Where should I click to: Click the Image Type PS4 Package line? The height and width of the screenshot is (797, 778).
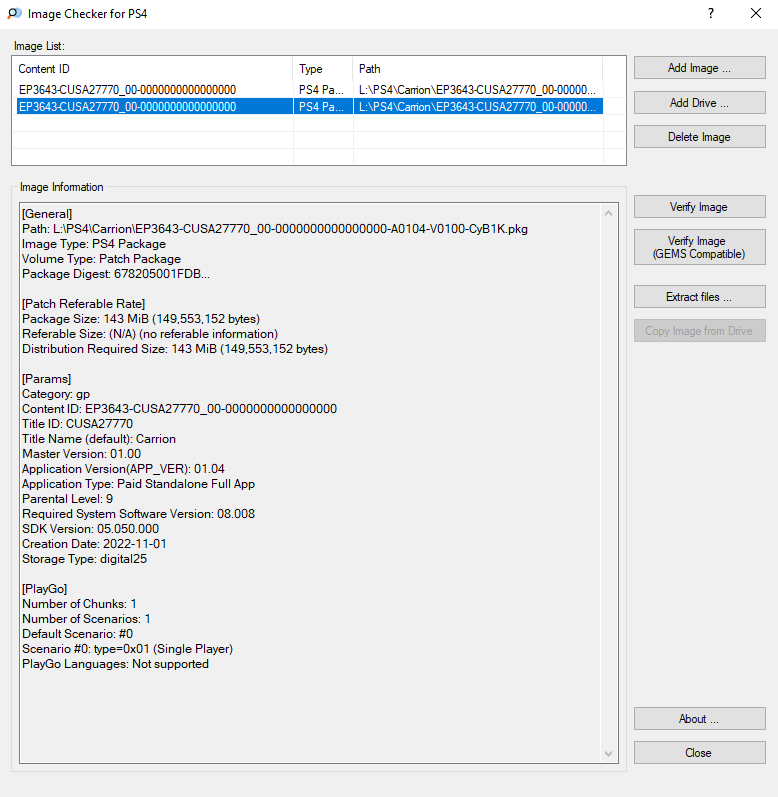click(94, 244)
